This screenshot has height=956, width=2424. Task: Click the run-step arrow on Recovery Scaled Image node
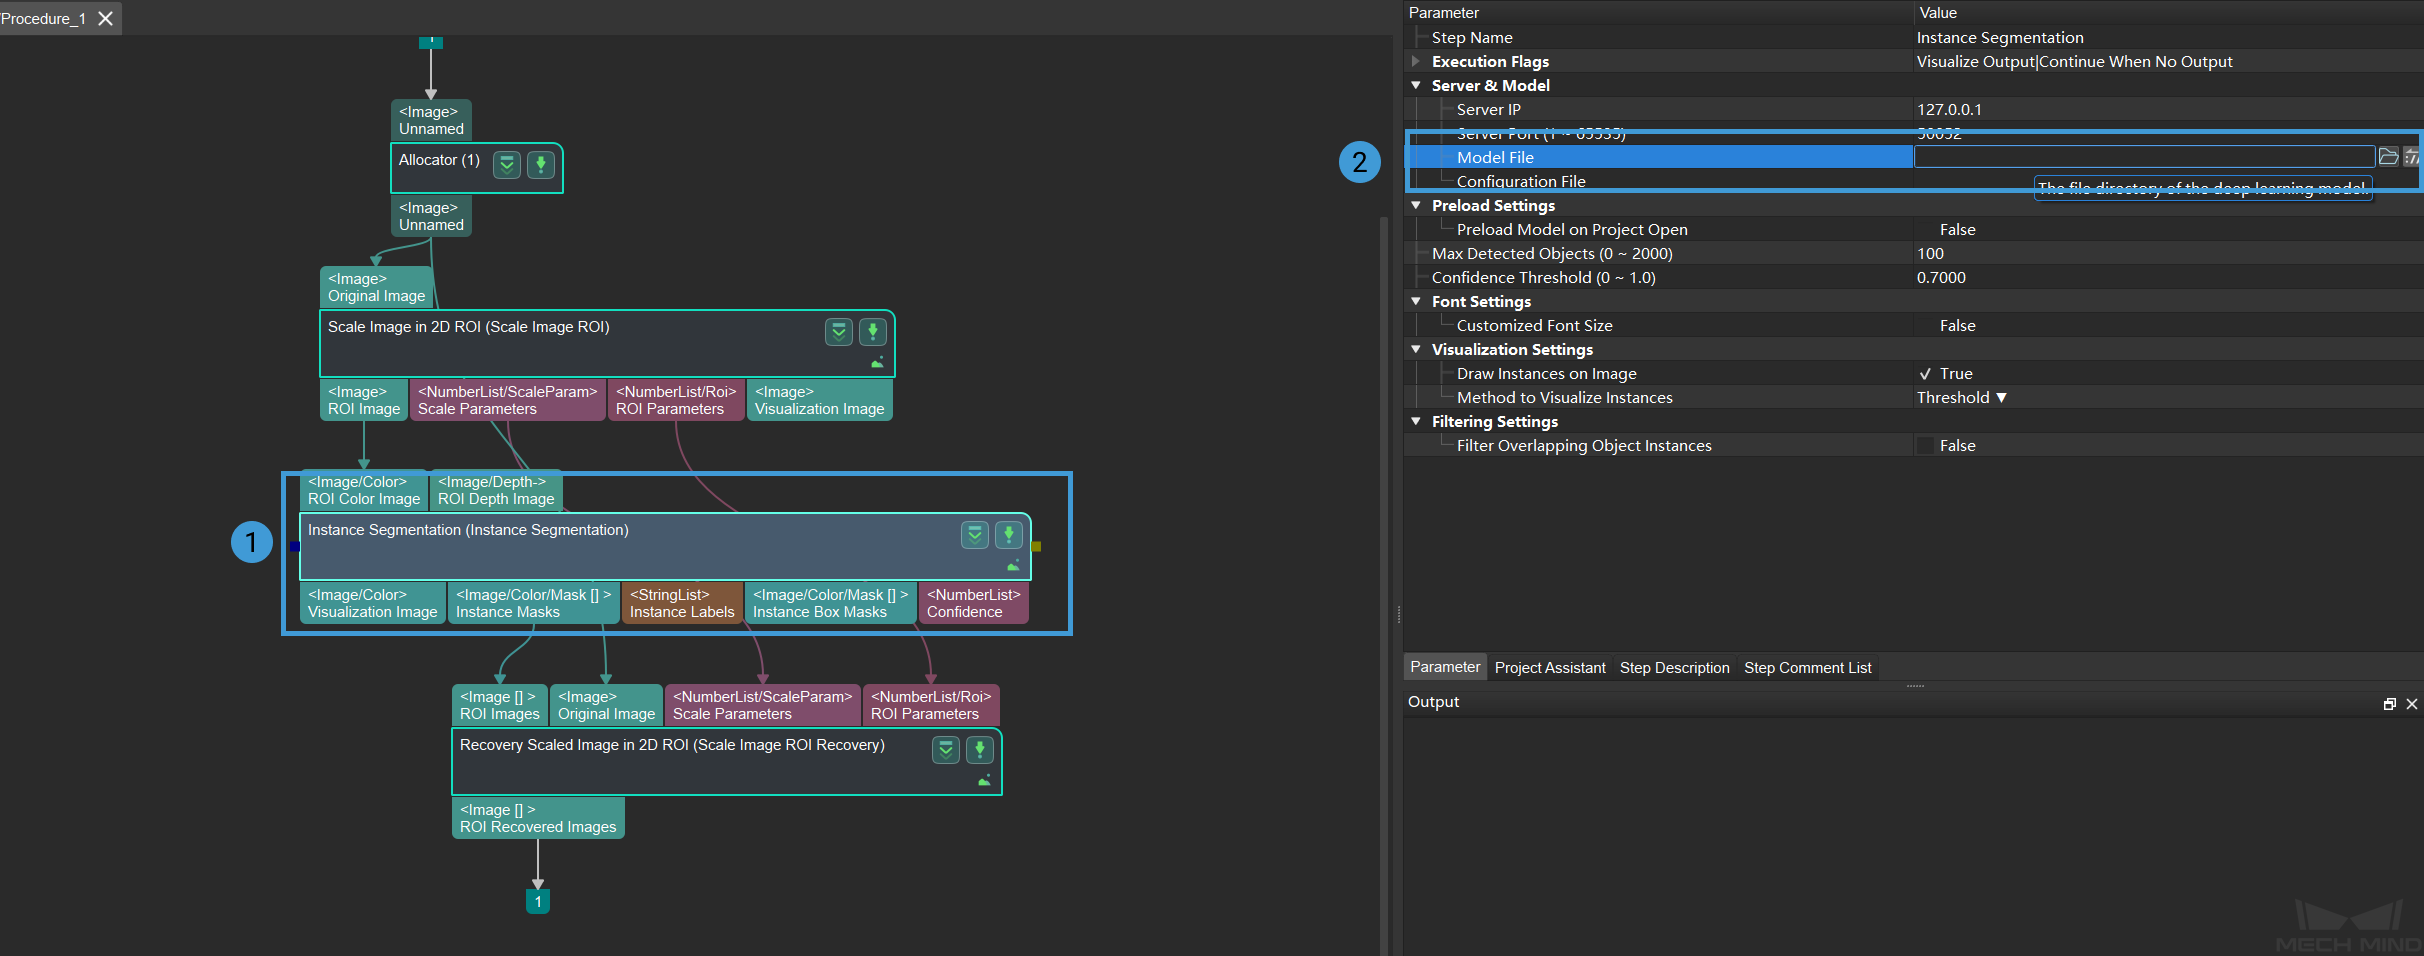point(980,749)
